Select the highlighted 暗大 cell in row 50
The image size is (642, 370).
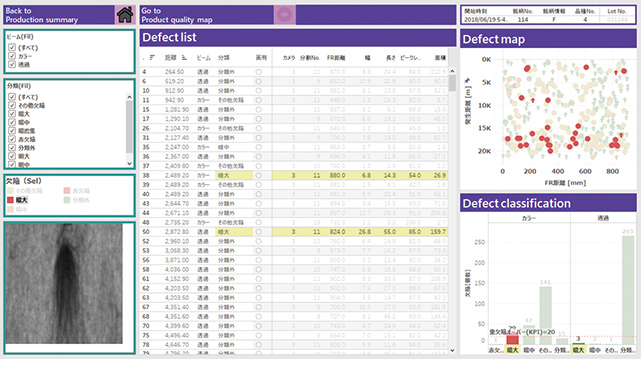(234, 232)
